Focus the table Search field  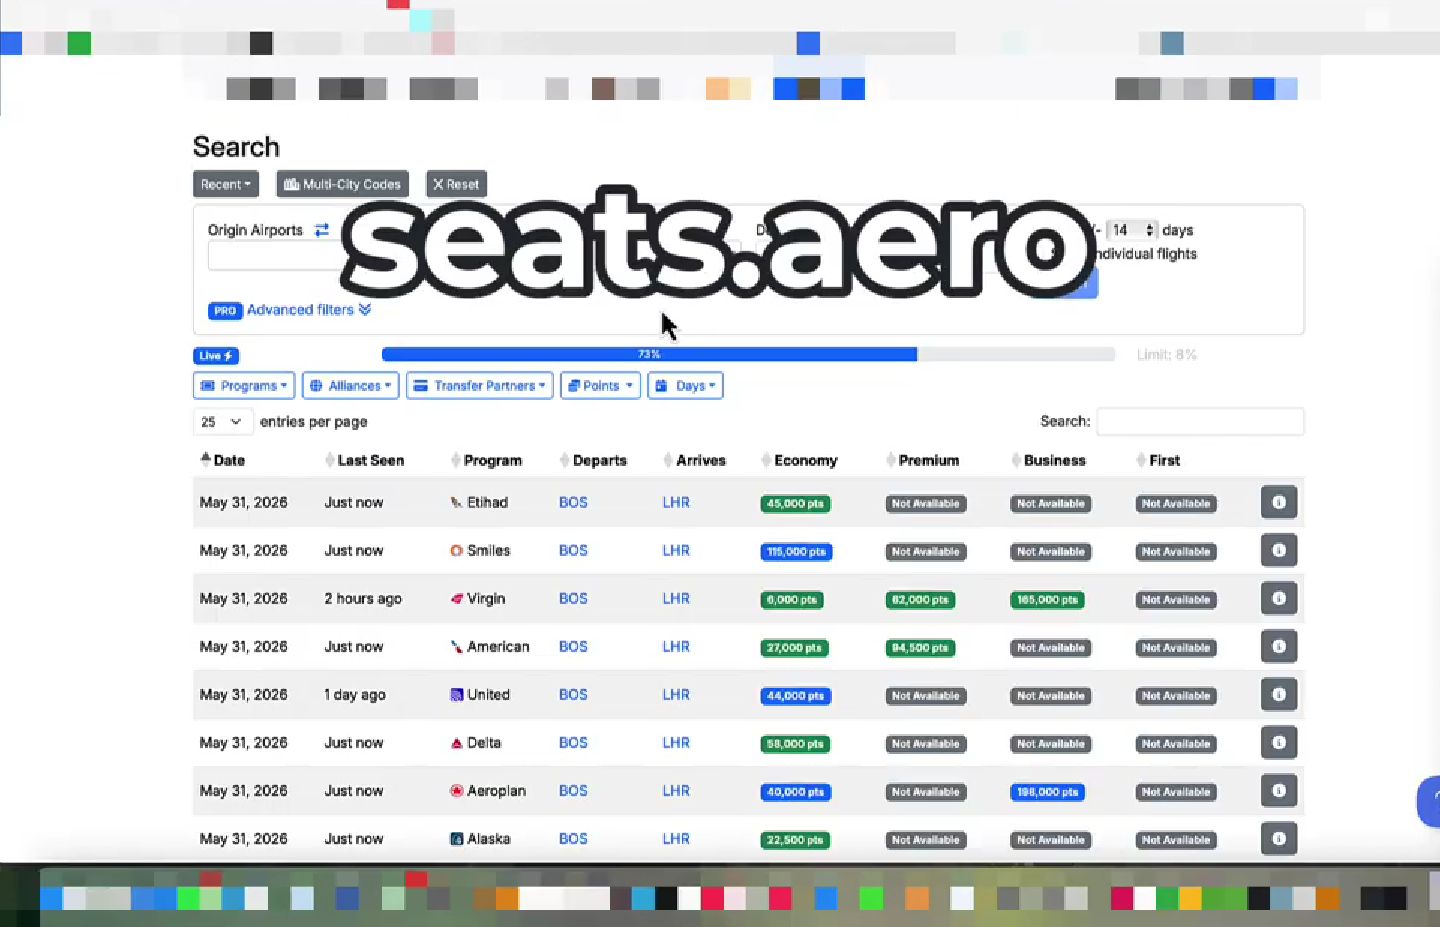[x=1200, y=422]
